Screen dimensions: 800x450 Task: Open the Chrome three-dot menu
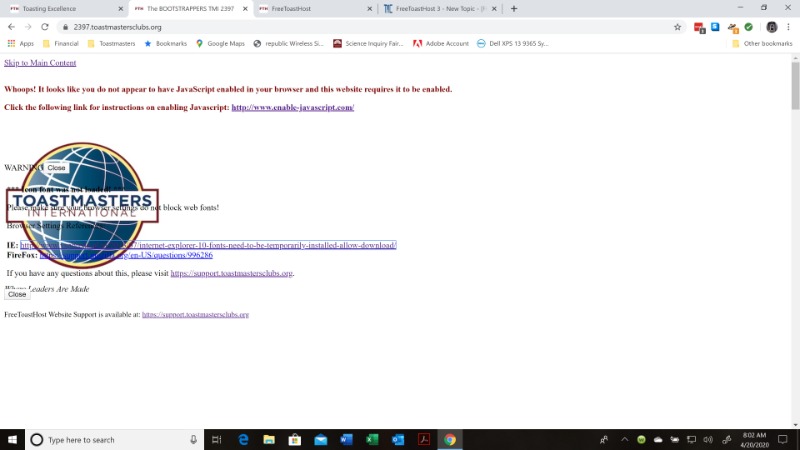pyautogui.click(x=790, y=27)
